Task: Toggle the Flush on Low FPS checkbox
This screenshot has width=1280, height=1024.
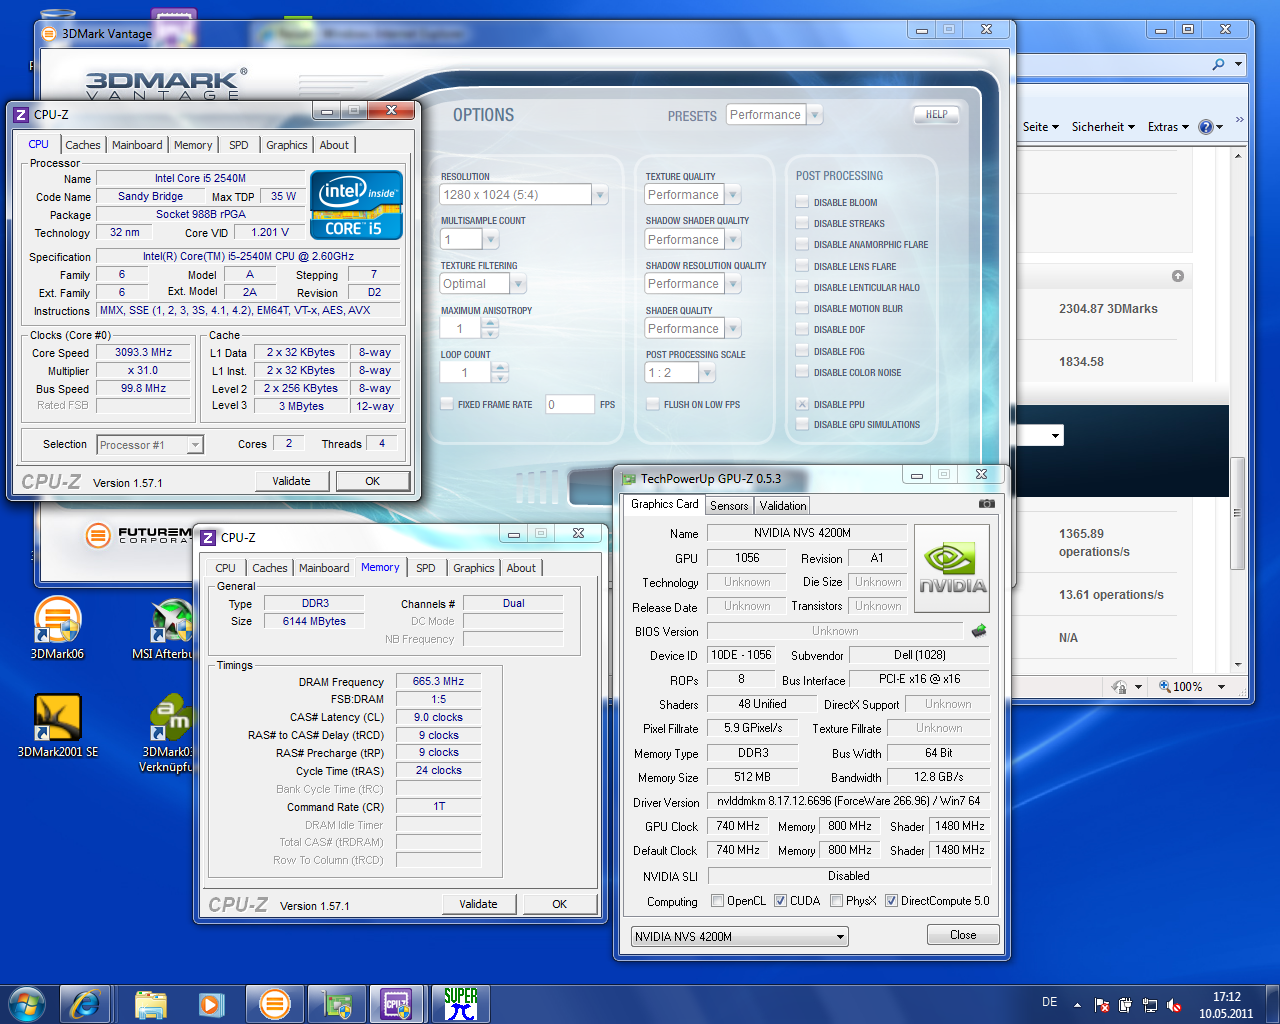Action: pos(653,404)
